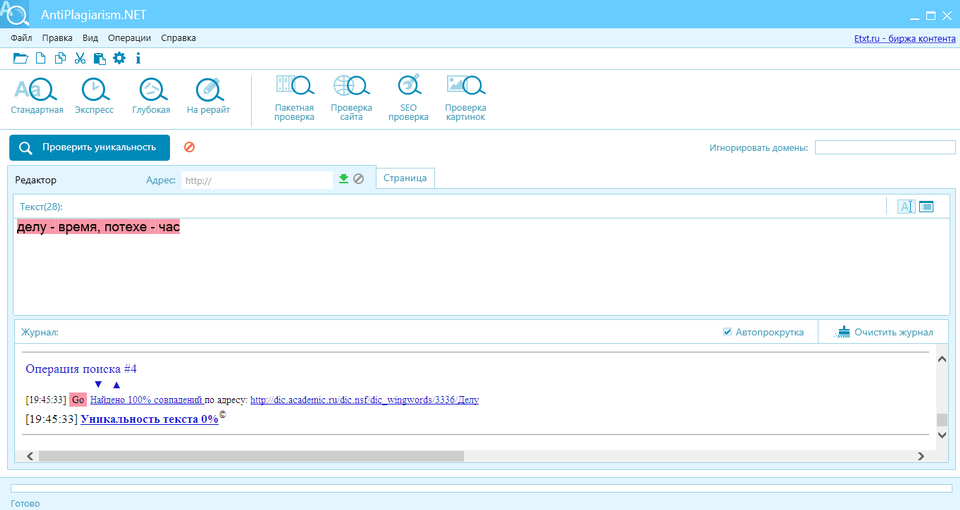960x510 pixels.
Task: Open Пакетная проверка batch check
Action: click(x=294, y=97)
